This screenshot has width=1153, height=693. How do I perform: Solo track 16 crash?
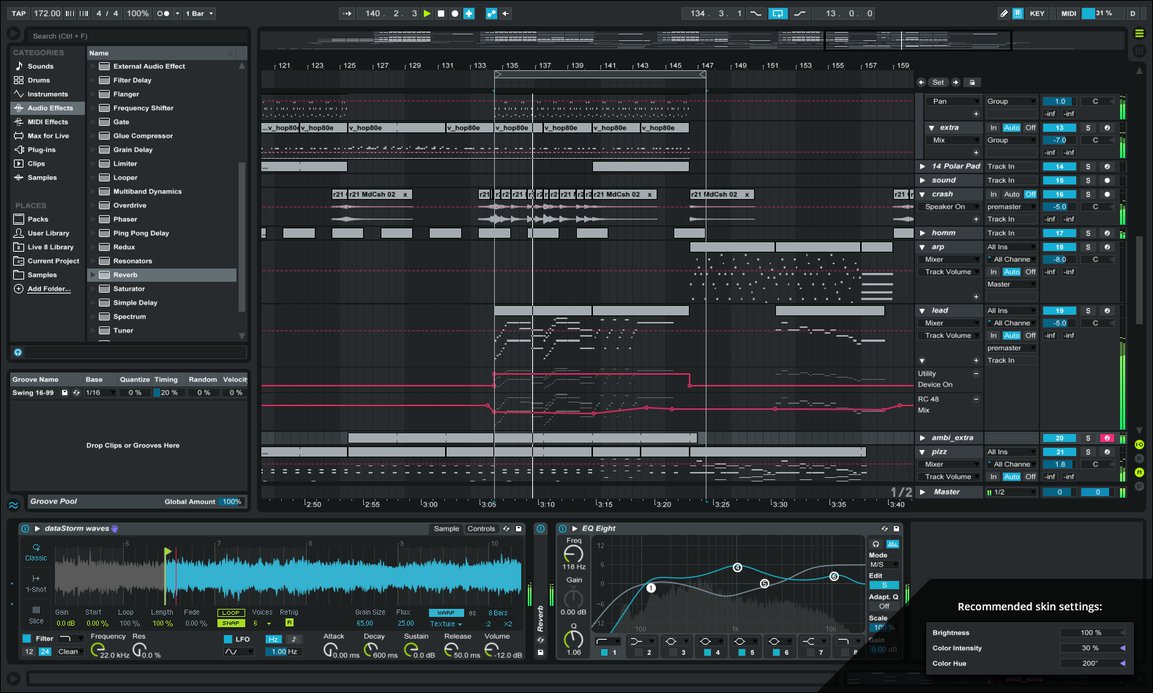(x=1090, y=194)
